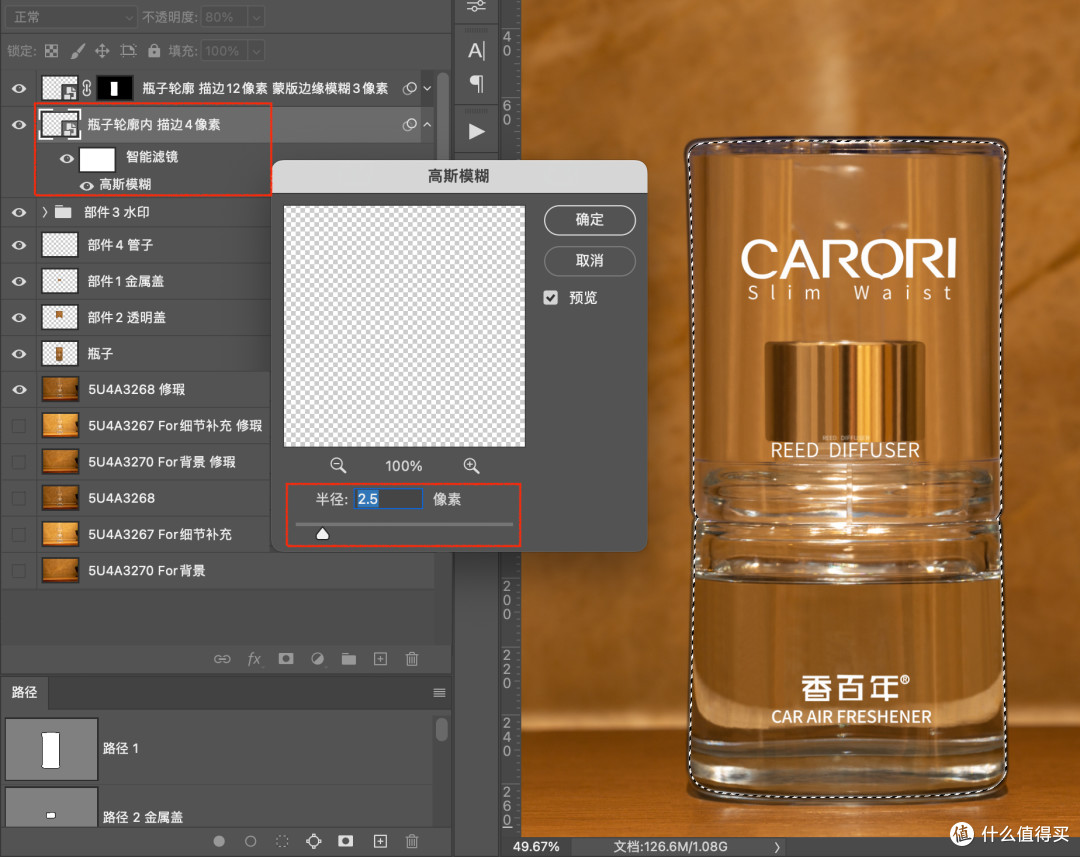This screenshot has width=1080, height=857.
Task: Click make work path from selection icon
Action: [313, 841]
